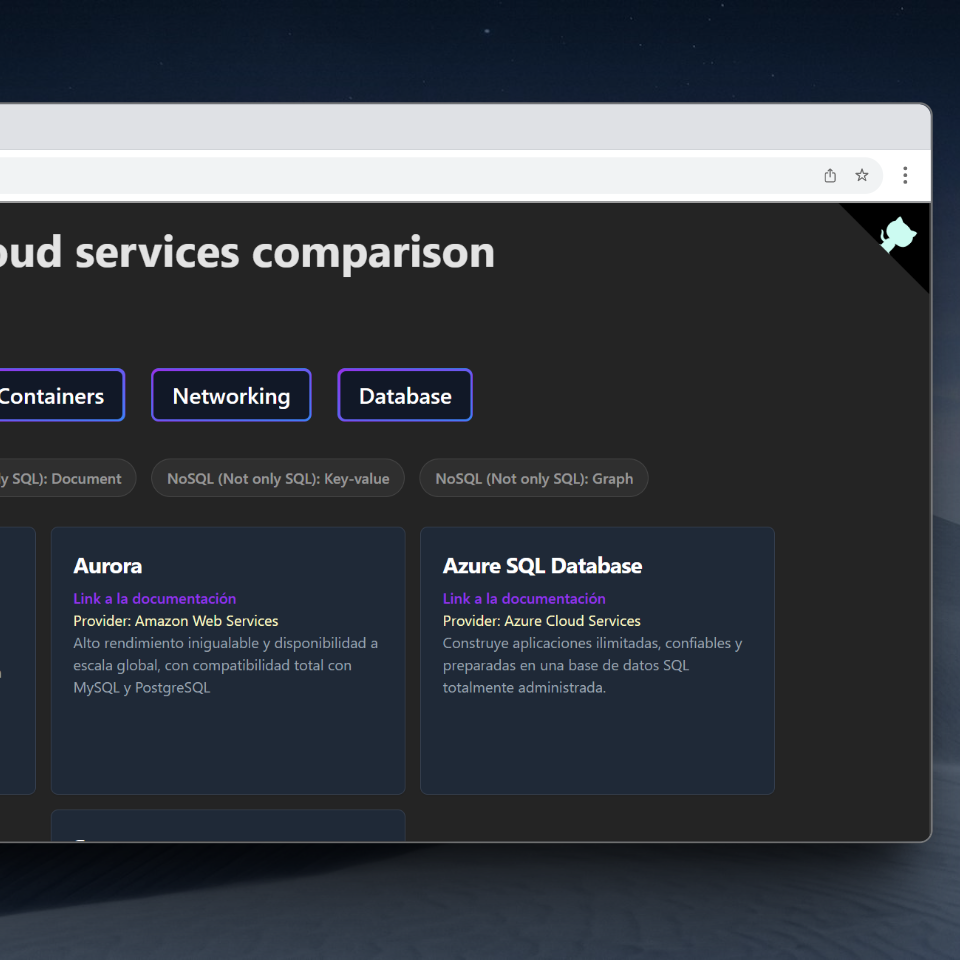Open Aurora's 'Link a la documentación'
The width and height of the screenshot is (960, 960).
[x=155, y=599]
